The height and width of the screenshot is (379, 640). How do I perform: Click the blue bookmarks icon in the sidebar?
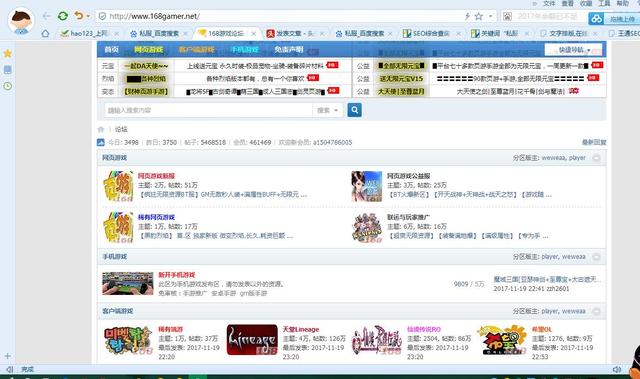7,70
